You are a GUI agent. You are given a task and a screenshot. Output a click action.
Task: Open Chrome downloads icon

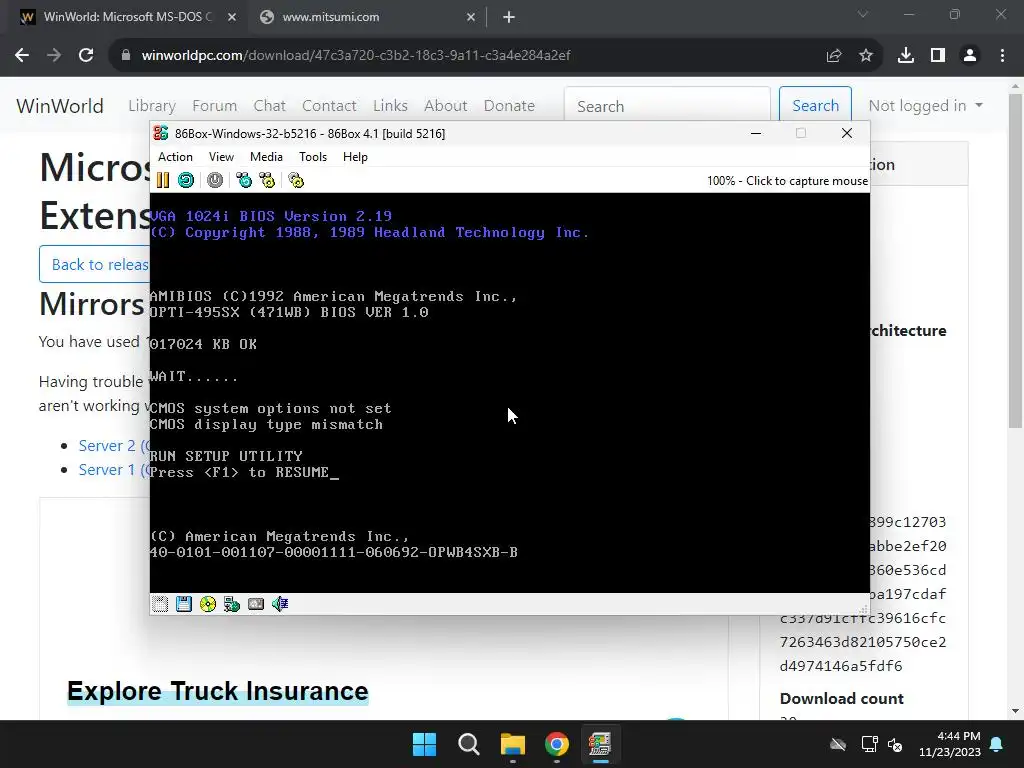pyautogui.click(x=905, y=56)
